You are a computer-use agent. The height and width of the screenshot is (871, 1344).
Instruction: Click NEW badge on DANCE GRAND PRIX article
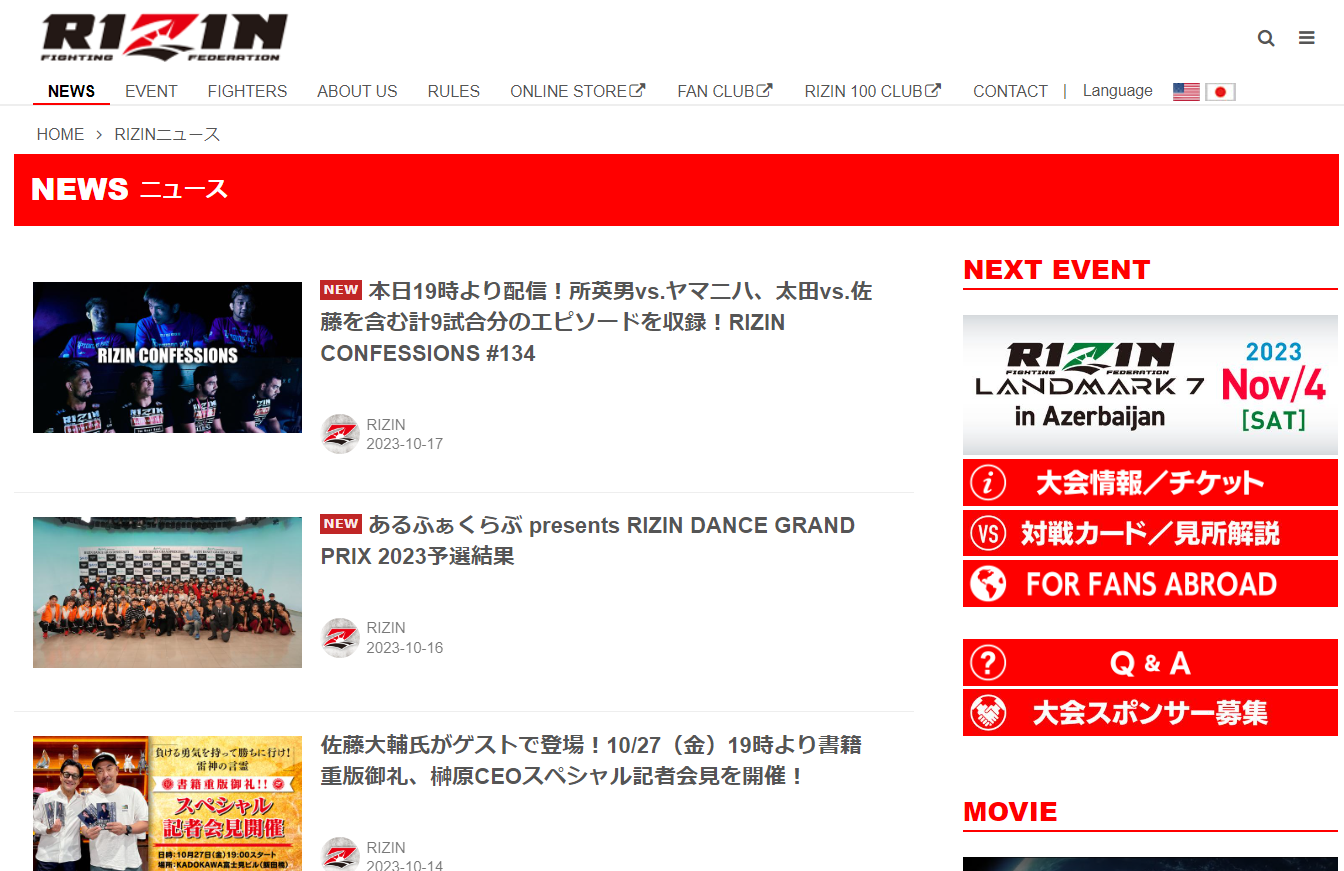[341, 524]
